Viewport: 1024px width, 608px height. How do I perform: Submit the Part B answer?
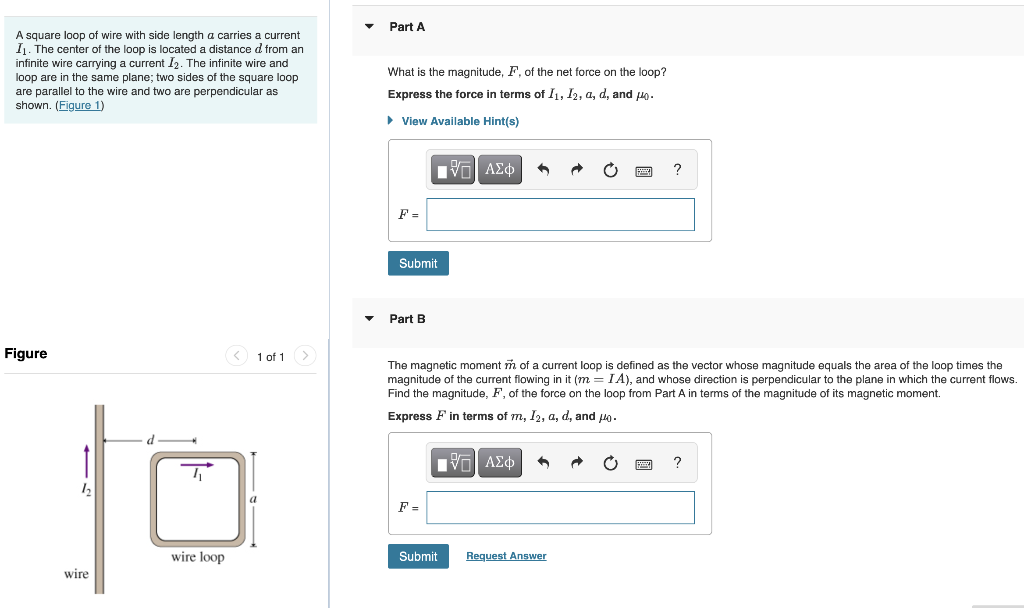point(418,556)
